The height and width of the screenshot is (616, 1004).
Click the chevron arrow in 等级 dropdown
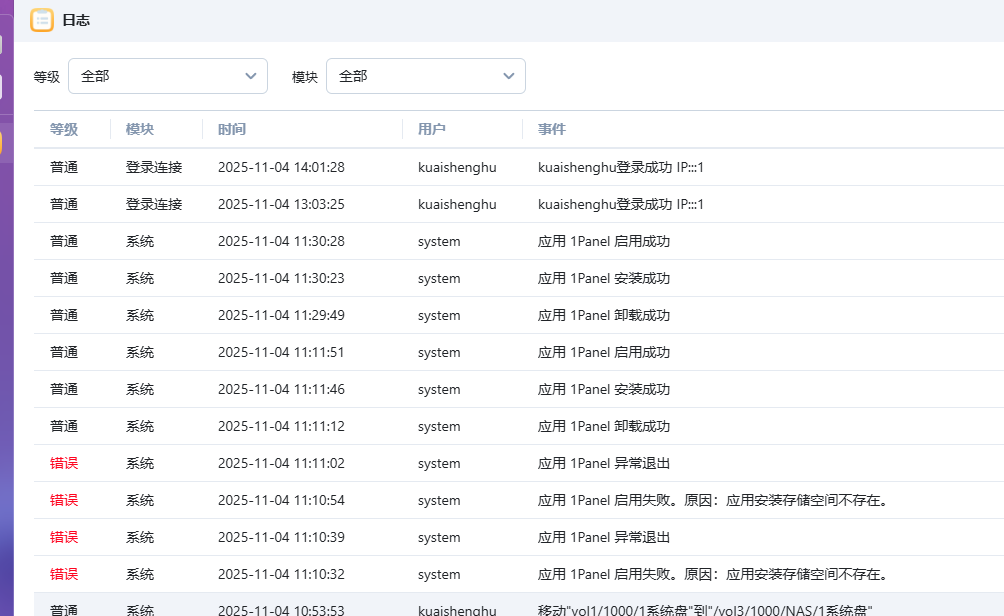pos(251,76)
